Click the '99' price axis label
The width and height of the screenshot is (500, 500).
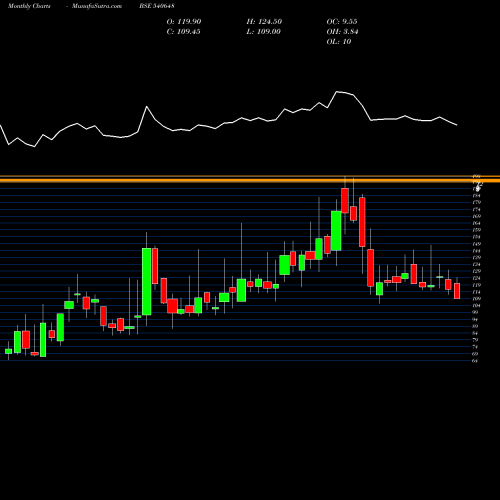(x=475, y=312)
